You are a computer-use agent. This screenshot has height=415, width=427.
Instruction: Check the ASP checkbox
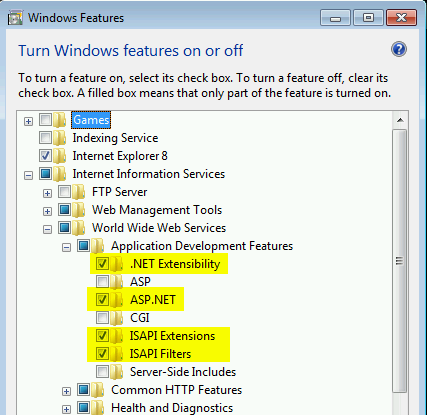[102, 281]
